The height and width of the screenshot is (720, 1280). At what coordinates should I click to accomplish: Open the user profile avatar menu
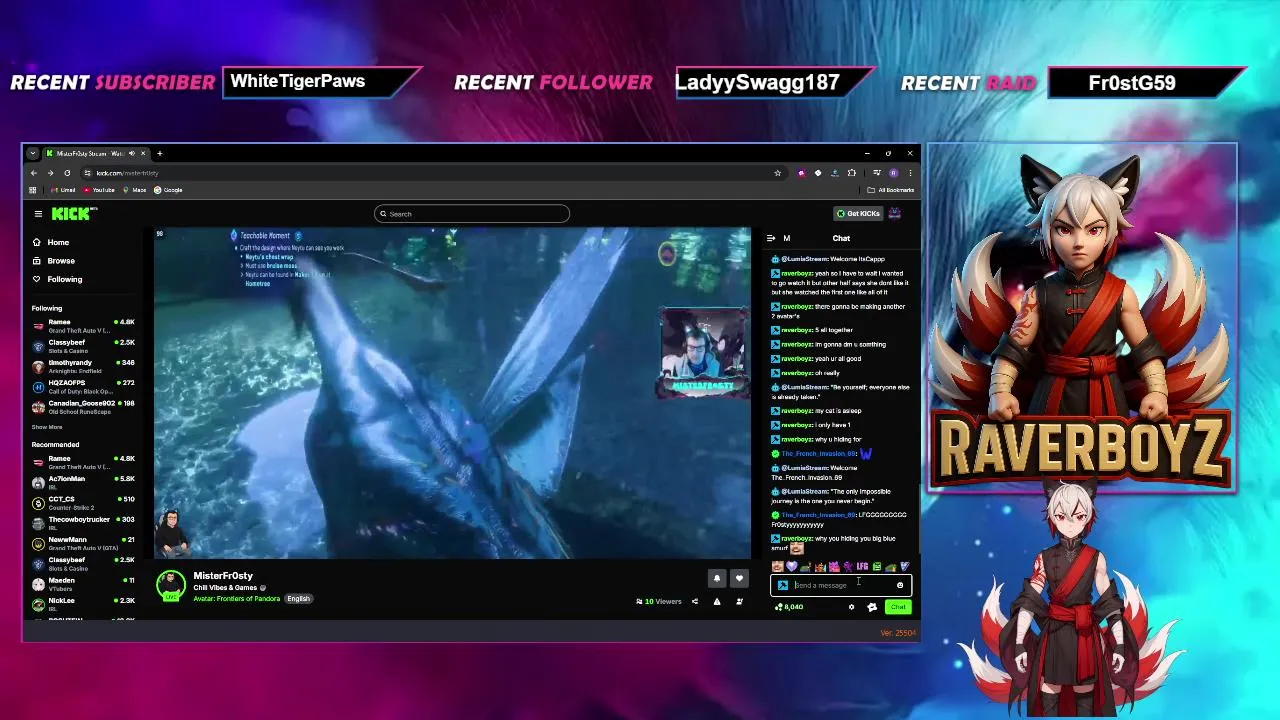895,213
